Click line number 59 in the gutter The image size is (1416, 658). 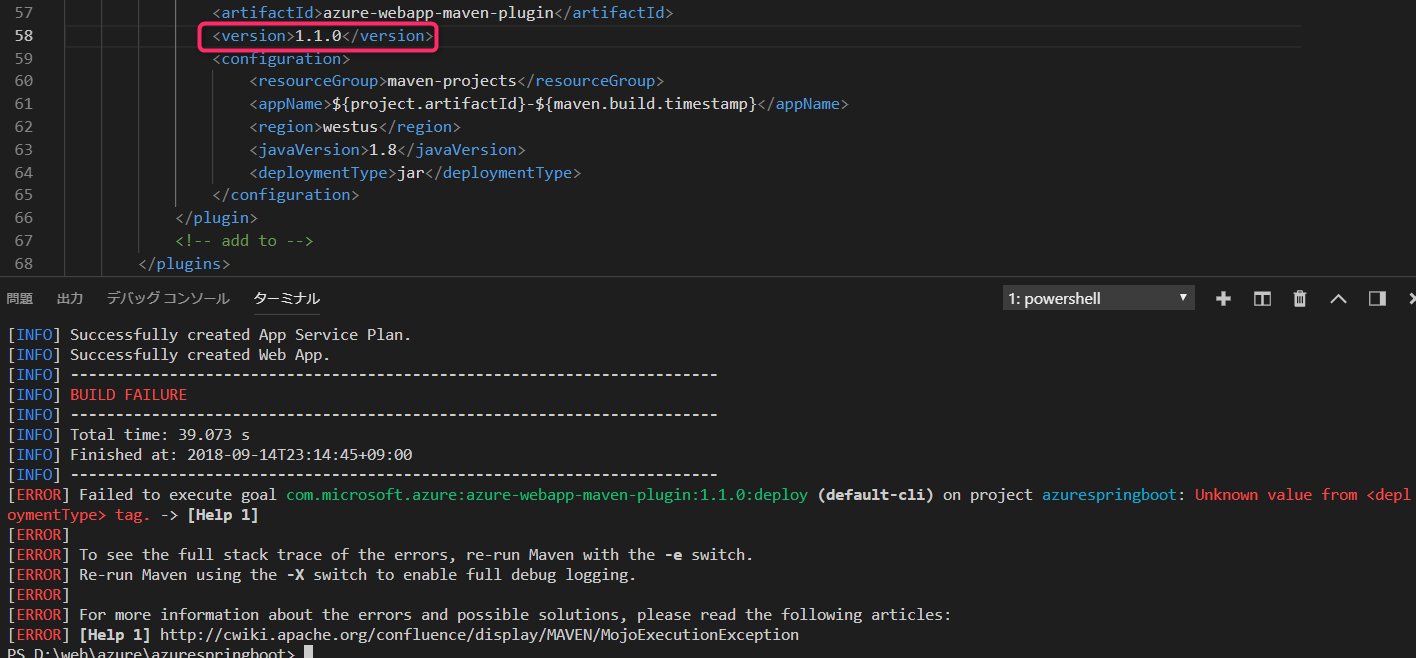pyautogui.click(x=24, y=59)
